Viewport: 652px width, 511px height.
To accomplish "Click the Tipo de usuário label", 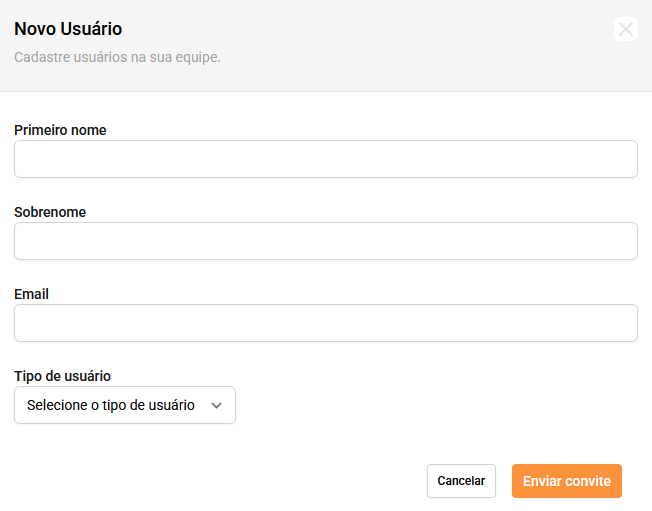I will [x=62, y=376].
